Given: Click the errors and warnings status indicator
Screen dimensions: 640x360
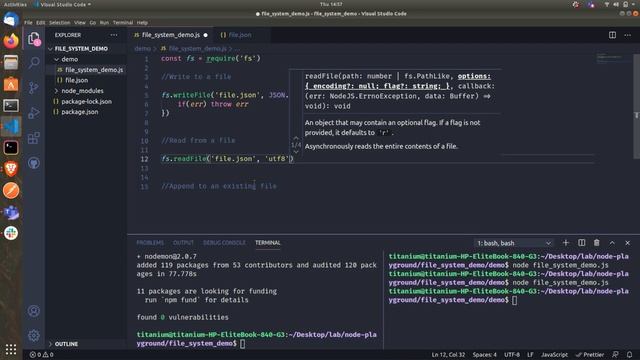Looking at the screenshot, I should (41, 355).
